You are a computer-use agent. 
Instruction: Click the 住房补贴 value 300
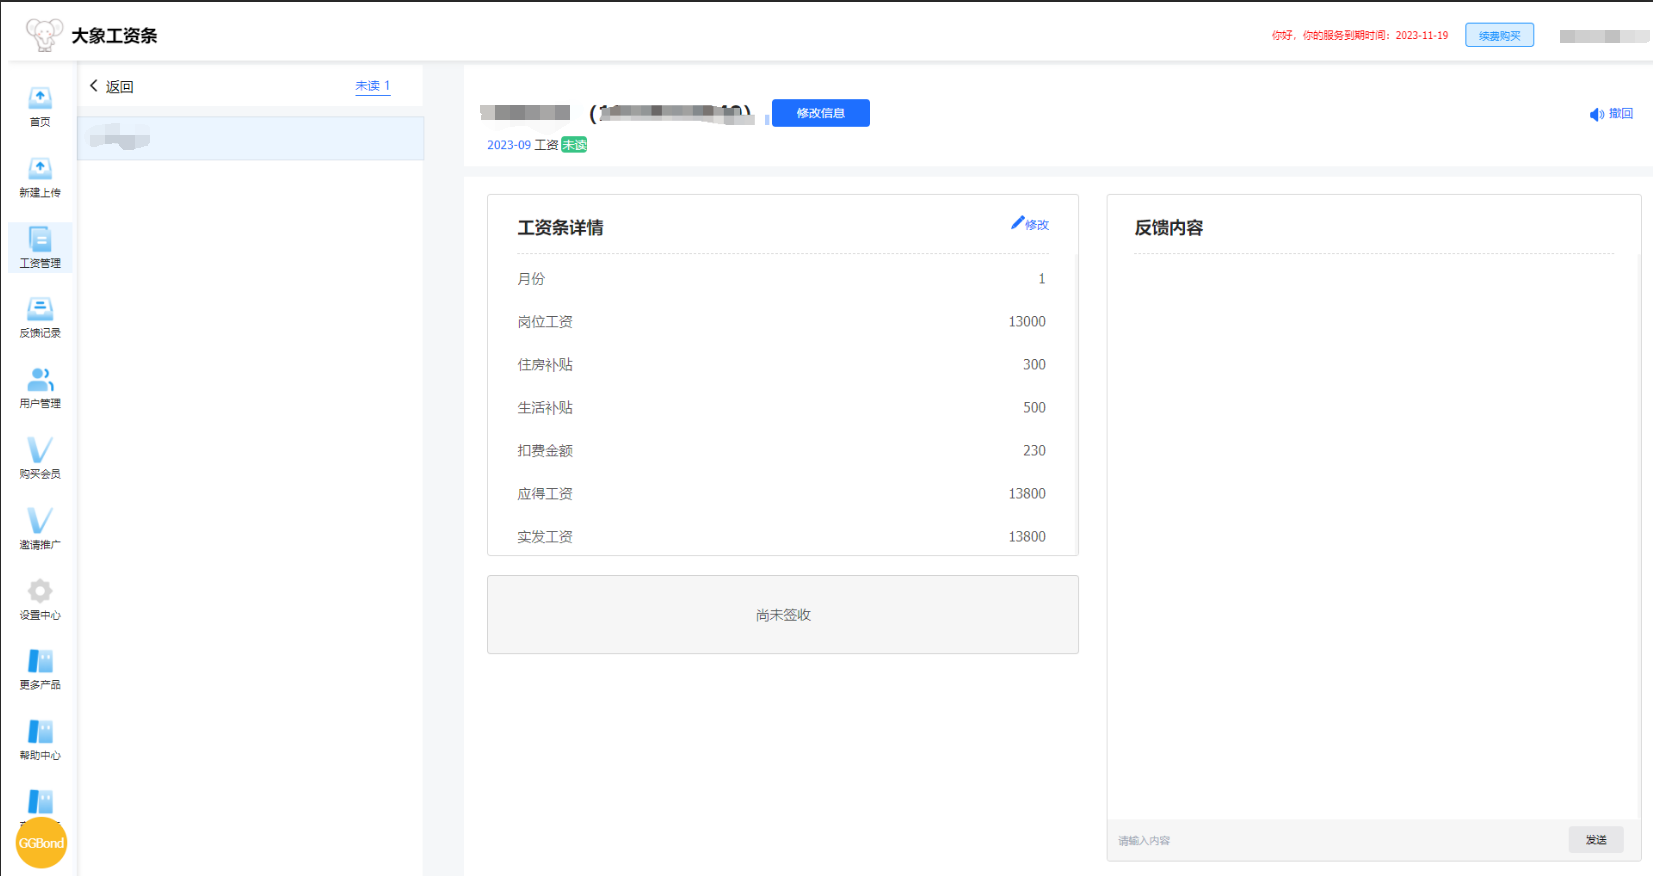tap(1034, 365)
